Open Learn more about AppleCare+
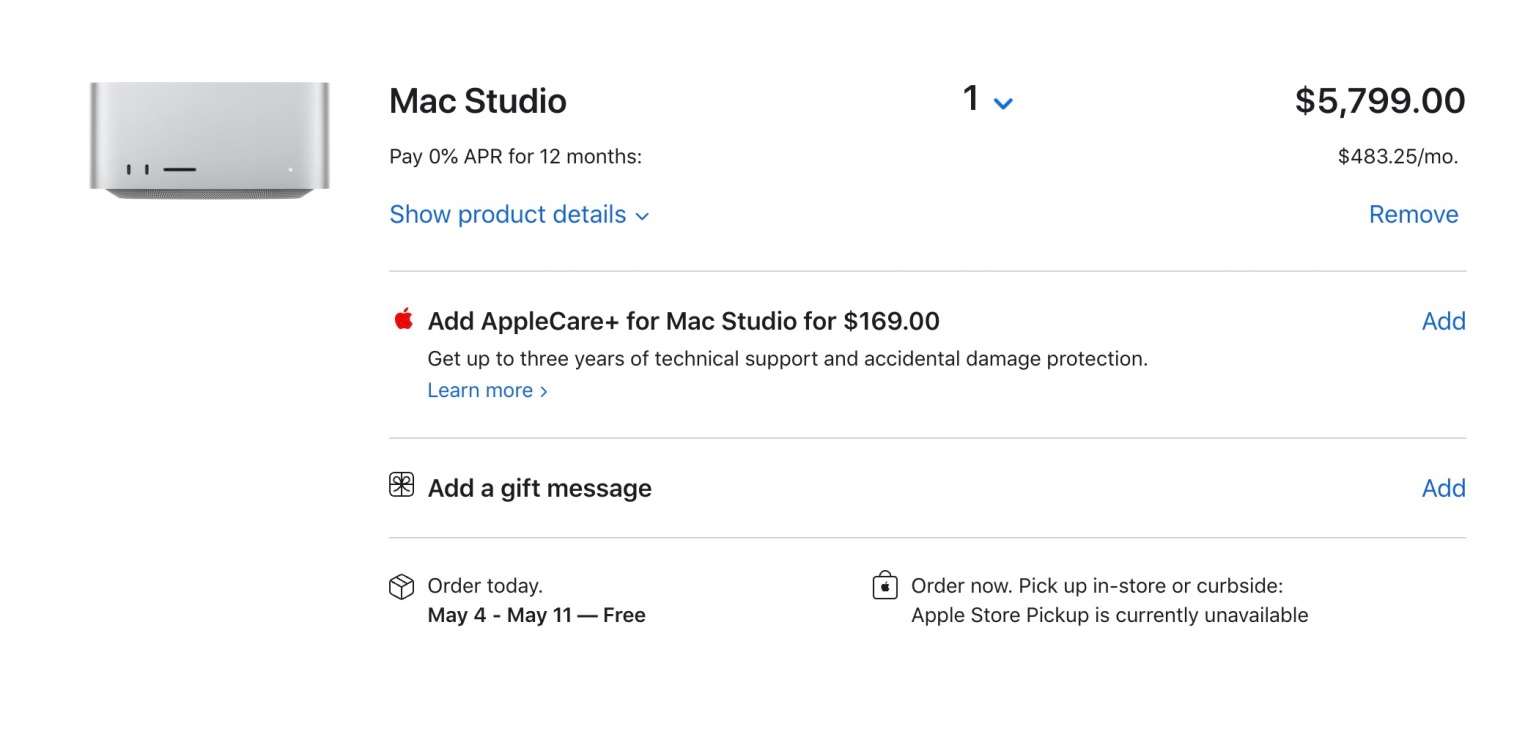1536x729 pixels. tap(480, 391)
